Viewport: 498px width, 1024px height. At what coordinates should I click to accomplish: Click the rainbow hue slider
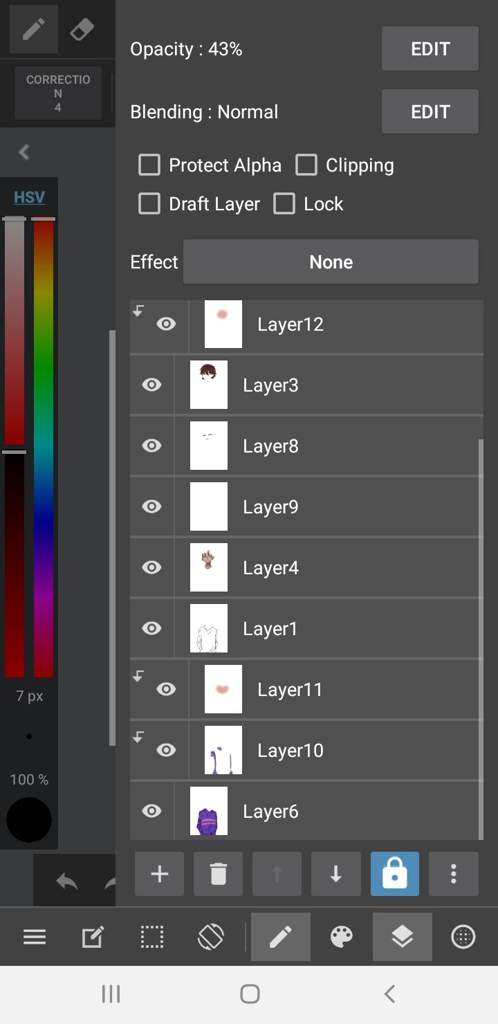point(44,448)
